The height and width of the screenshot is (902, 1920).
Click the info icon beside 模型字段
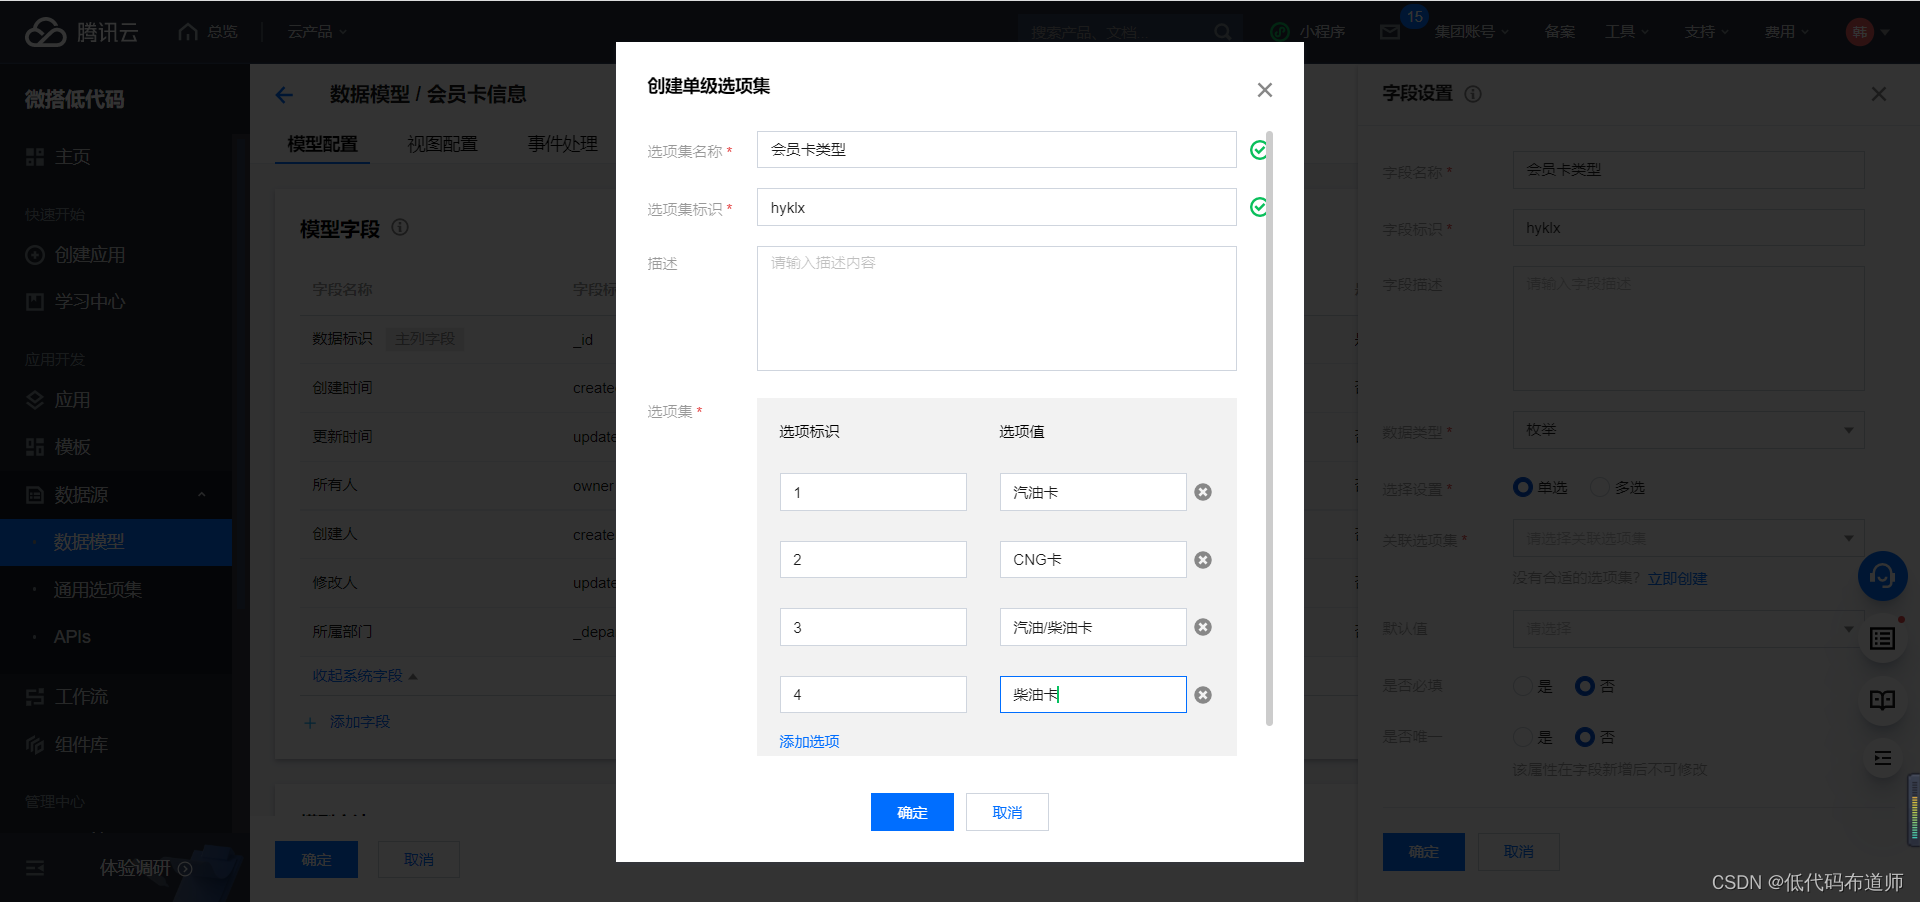pyautogui.click(x=400, y=227)
